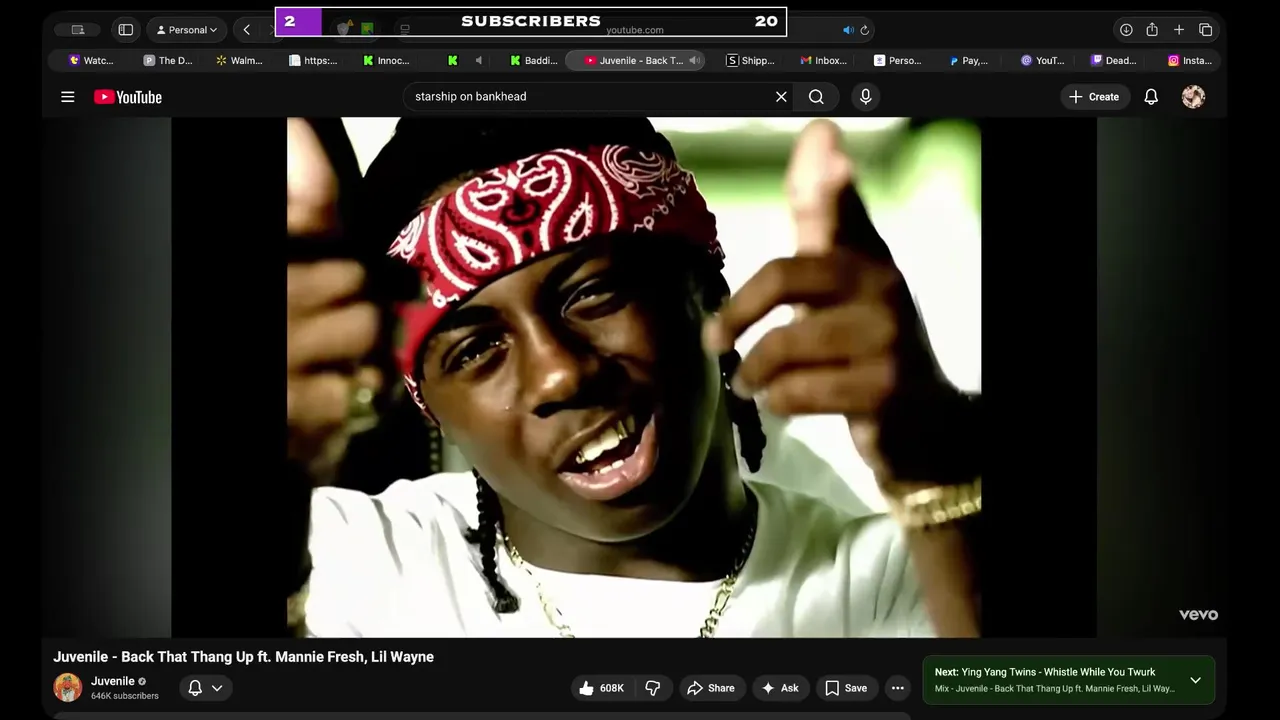Image resolution: width=1280 pixels, height=720 pixels.
Task: Show Safari downloads
Action: (1126, 30)
